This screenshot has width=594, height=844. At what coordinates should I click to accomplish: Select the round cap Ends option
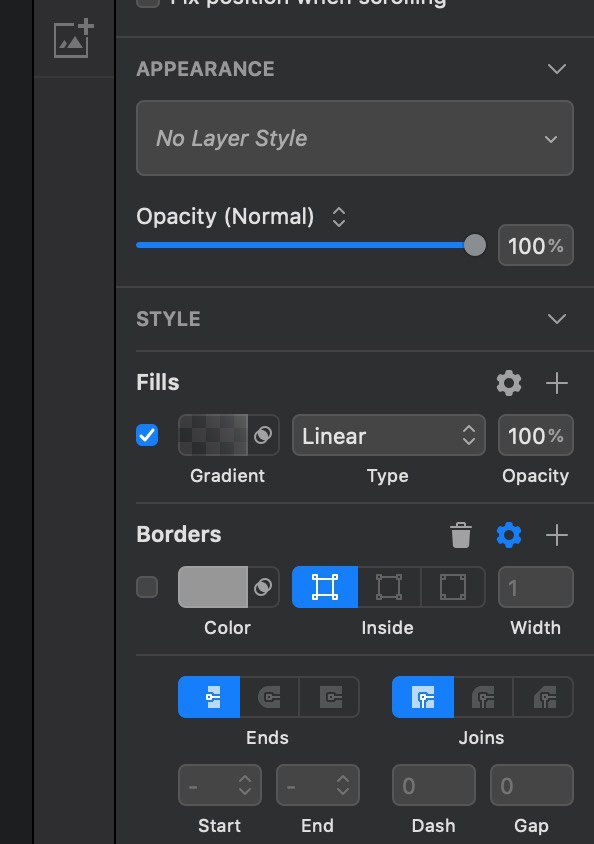[269, 697]
